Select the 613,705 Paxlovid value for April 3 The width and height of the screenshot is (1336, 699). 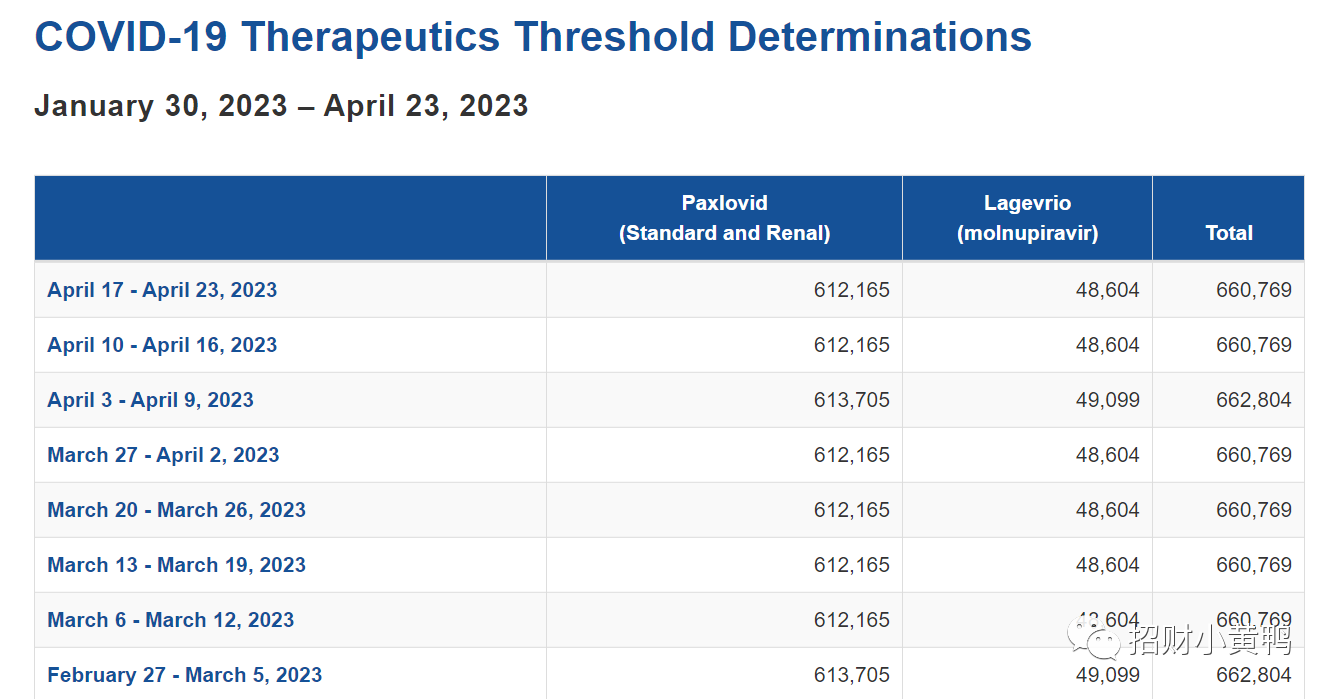coord(851,400)
